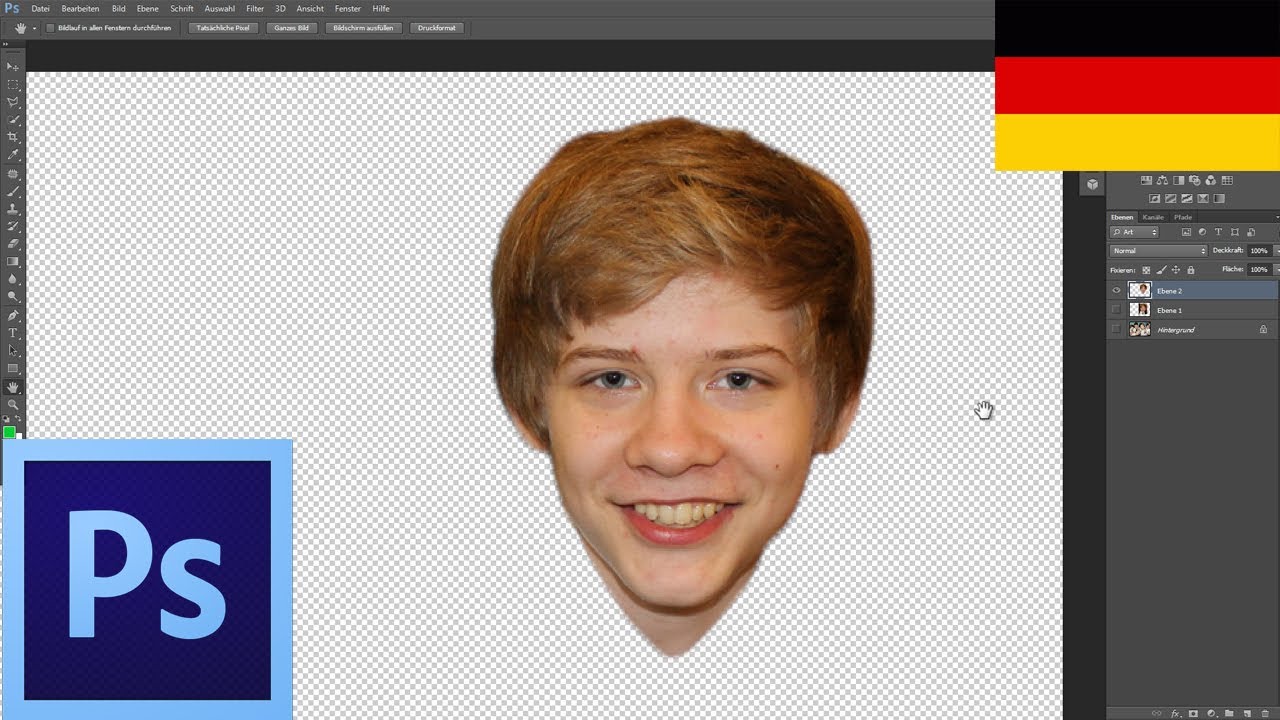Enable 'Bildlauf in allen Fenstern durchführen' checkbox
Viewport: 1280px width, 720px height.
click(x=50, y=28)
